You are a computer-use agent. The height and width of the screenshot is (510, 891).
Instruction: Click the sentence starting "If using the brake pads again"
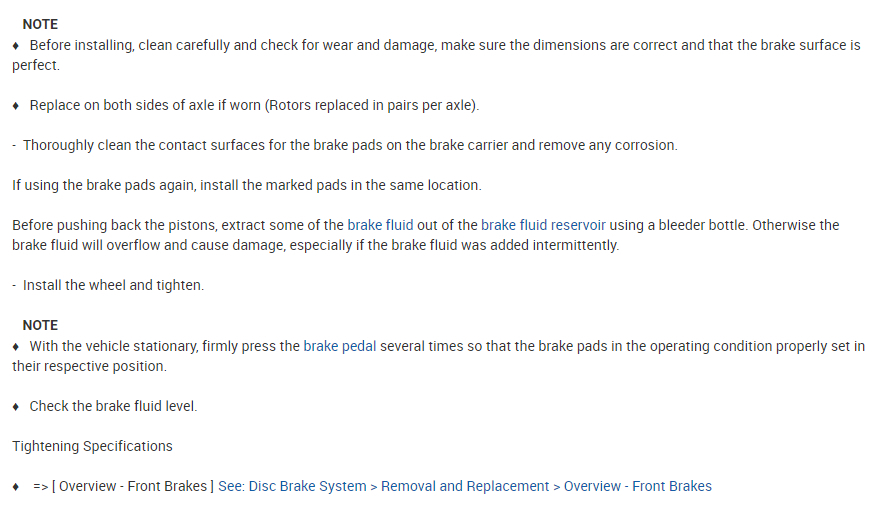pyautogui.click(x=246, y=185)
